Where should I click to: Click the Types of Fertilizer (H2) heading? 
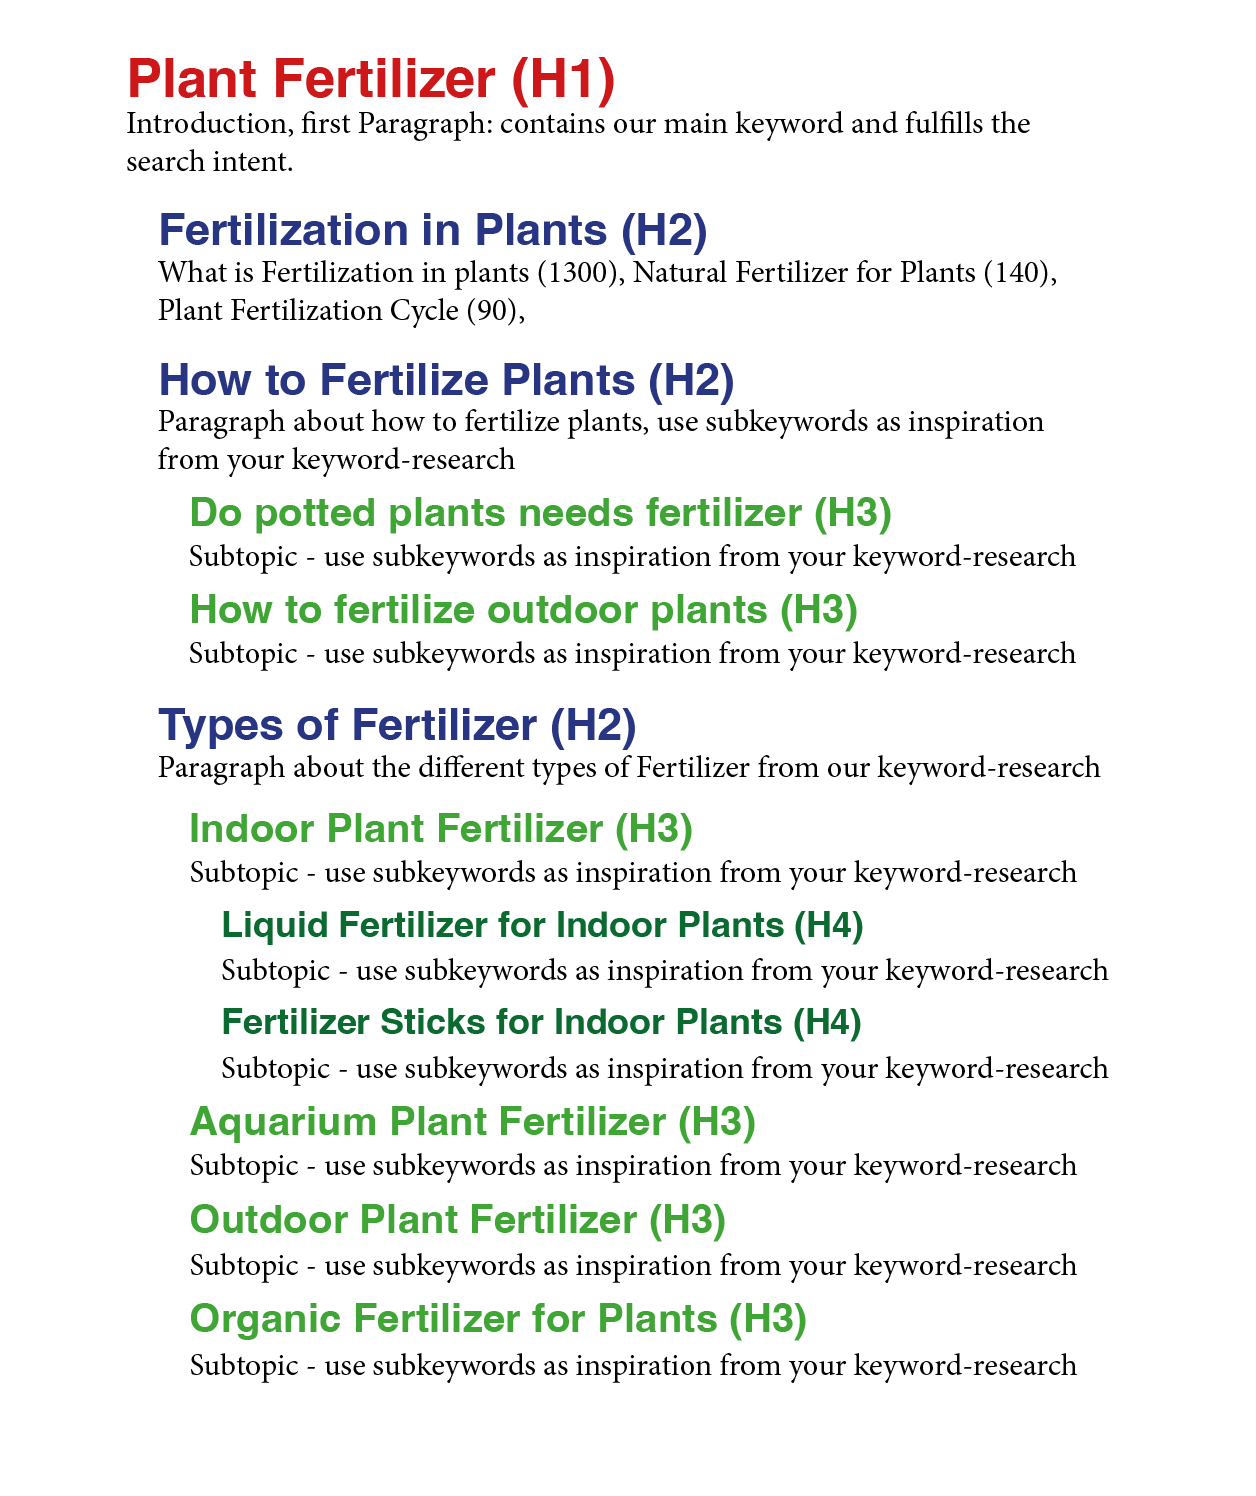(x=397, y=725)
